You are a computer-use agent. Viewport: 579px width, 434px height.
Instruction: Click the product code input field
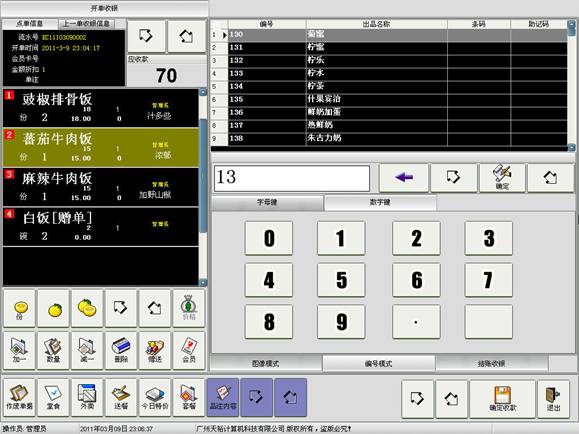point(292,178)
